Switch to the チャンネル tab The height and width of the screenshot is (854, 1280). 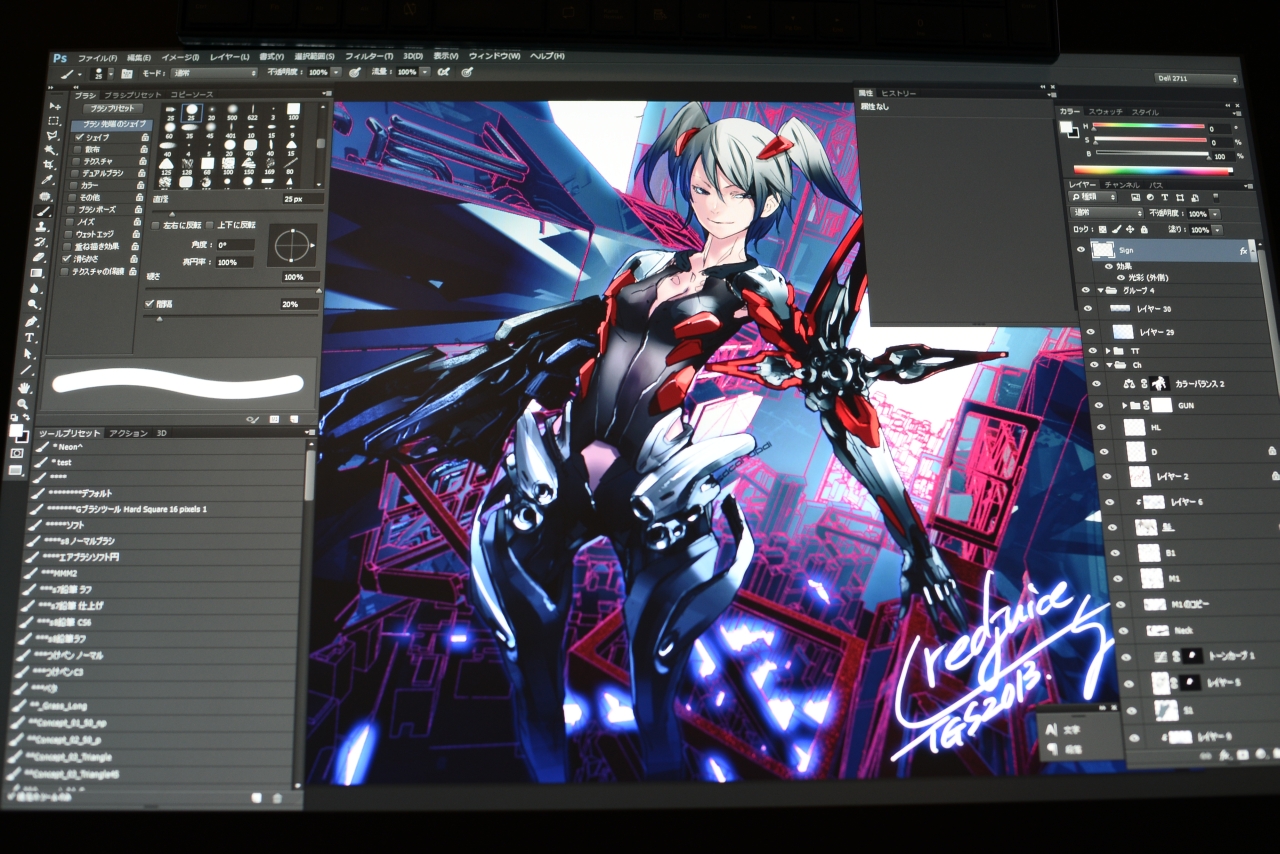[x=1121, y=184]
